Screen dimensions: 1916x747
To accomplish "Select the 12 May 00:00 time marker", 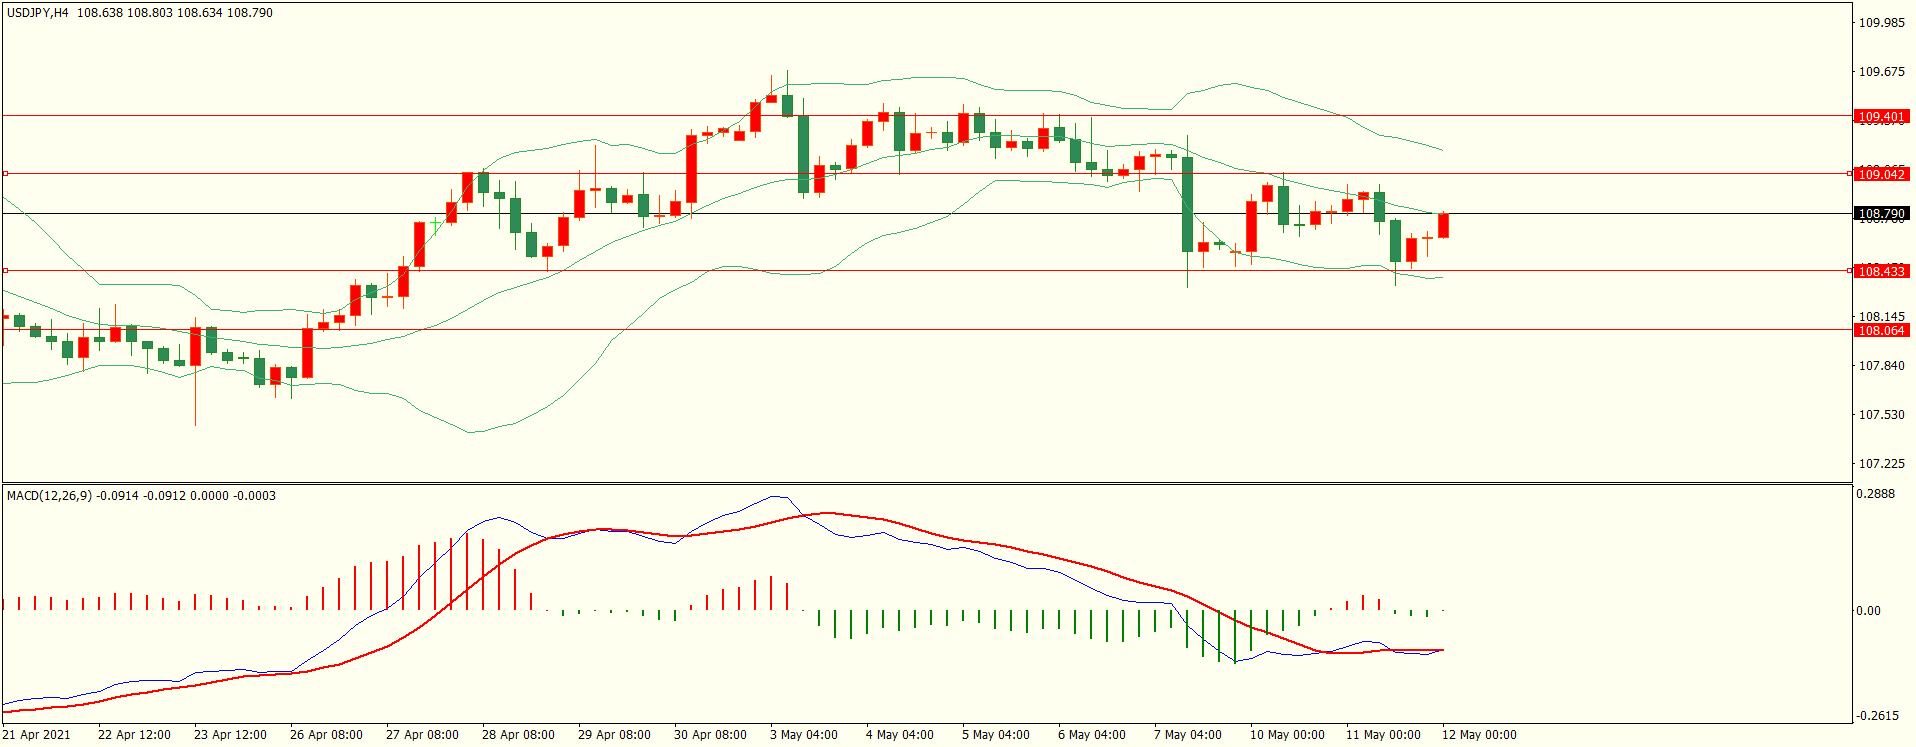I will (x=1479, y=735).
